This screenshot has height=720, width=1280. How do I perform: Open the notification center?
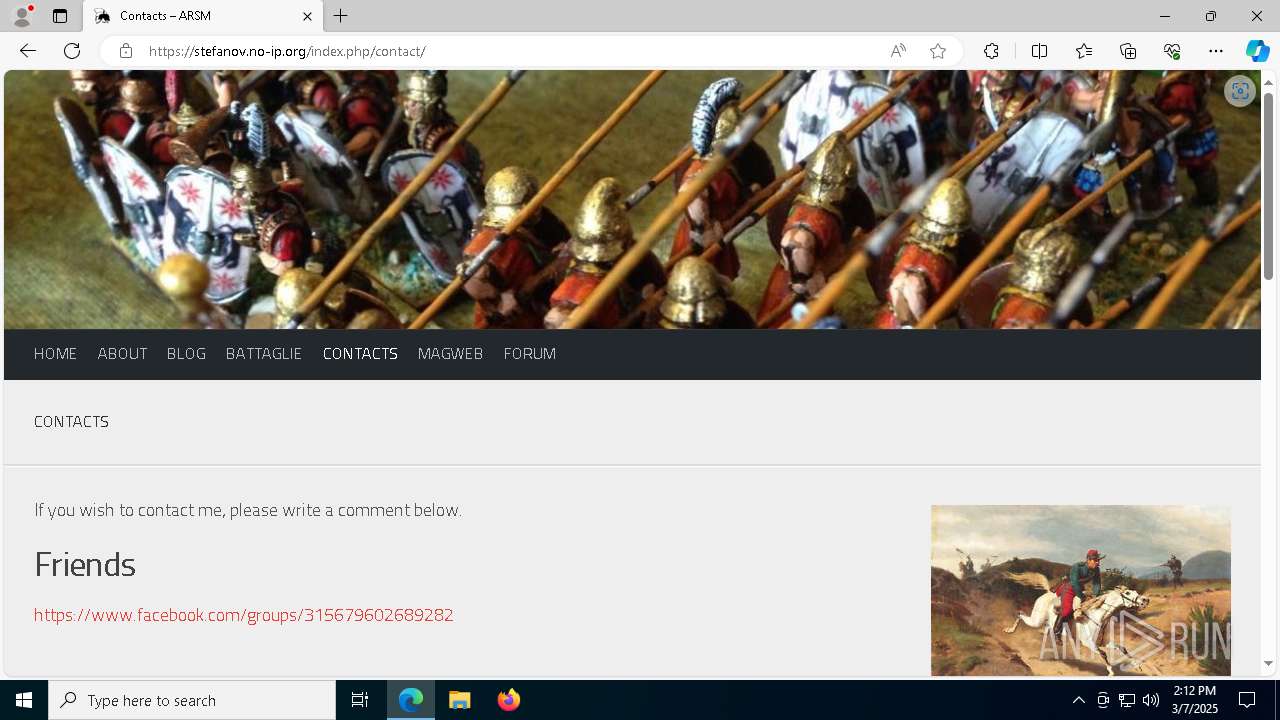[x=1248, y=700]
